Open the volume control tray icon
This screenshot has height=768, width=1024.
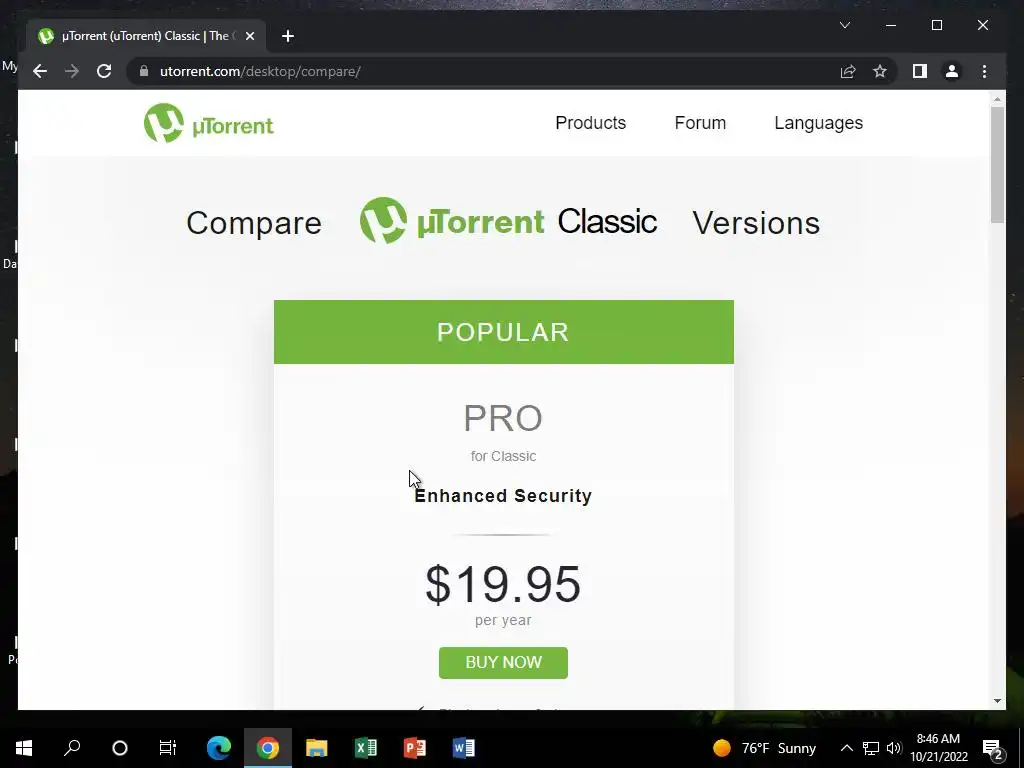(894, 748)
